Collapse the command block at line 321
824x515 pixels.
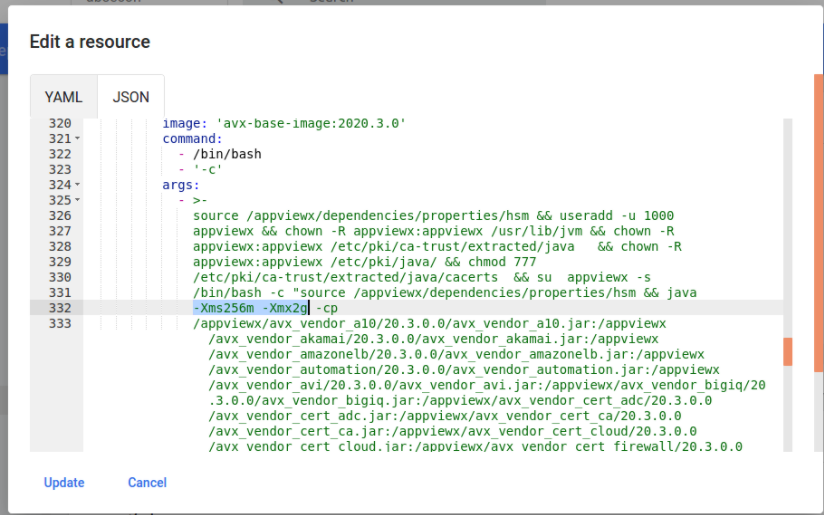pyautogui.click(x=77, y=139)
